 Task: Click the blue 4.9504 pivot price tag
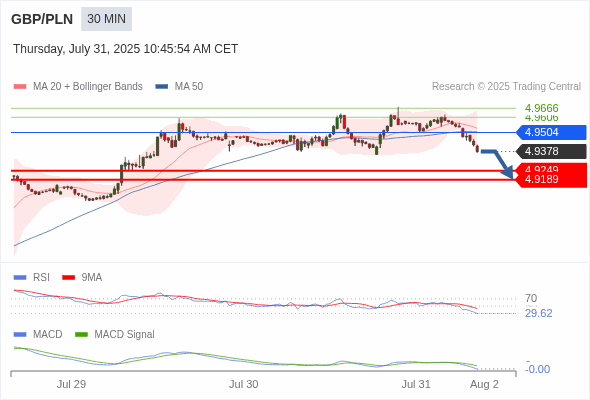551,132
